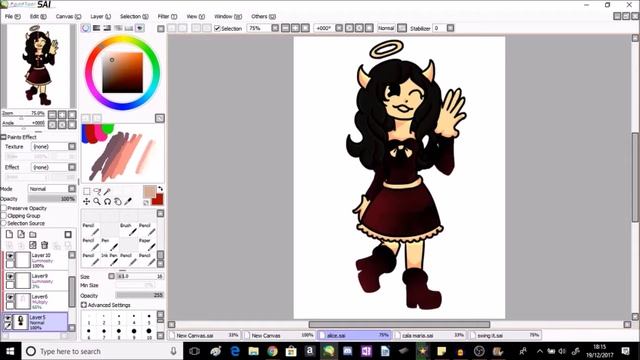Screen dimensions: 640x360
Task: Choose the Ink Pen tool preset
Action: coord(109,260)
